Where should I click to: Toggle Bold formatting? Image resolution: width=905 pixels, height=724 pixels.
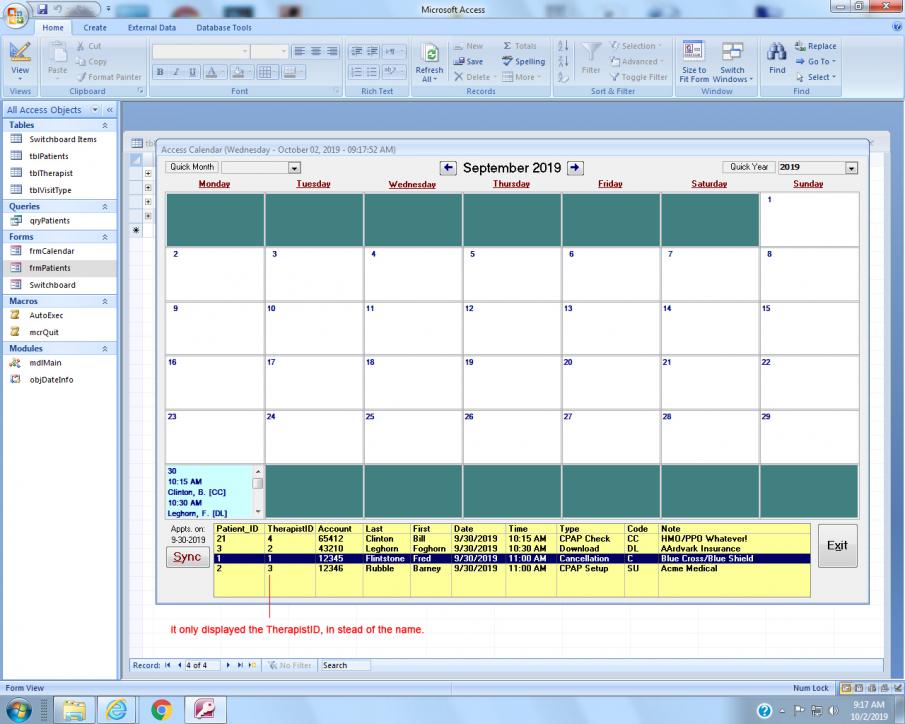click(160, 72)
